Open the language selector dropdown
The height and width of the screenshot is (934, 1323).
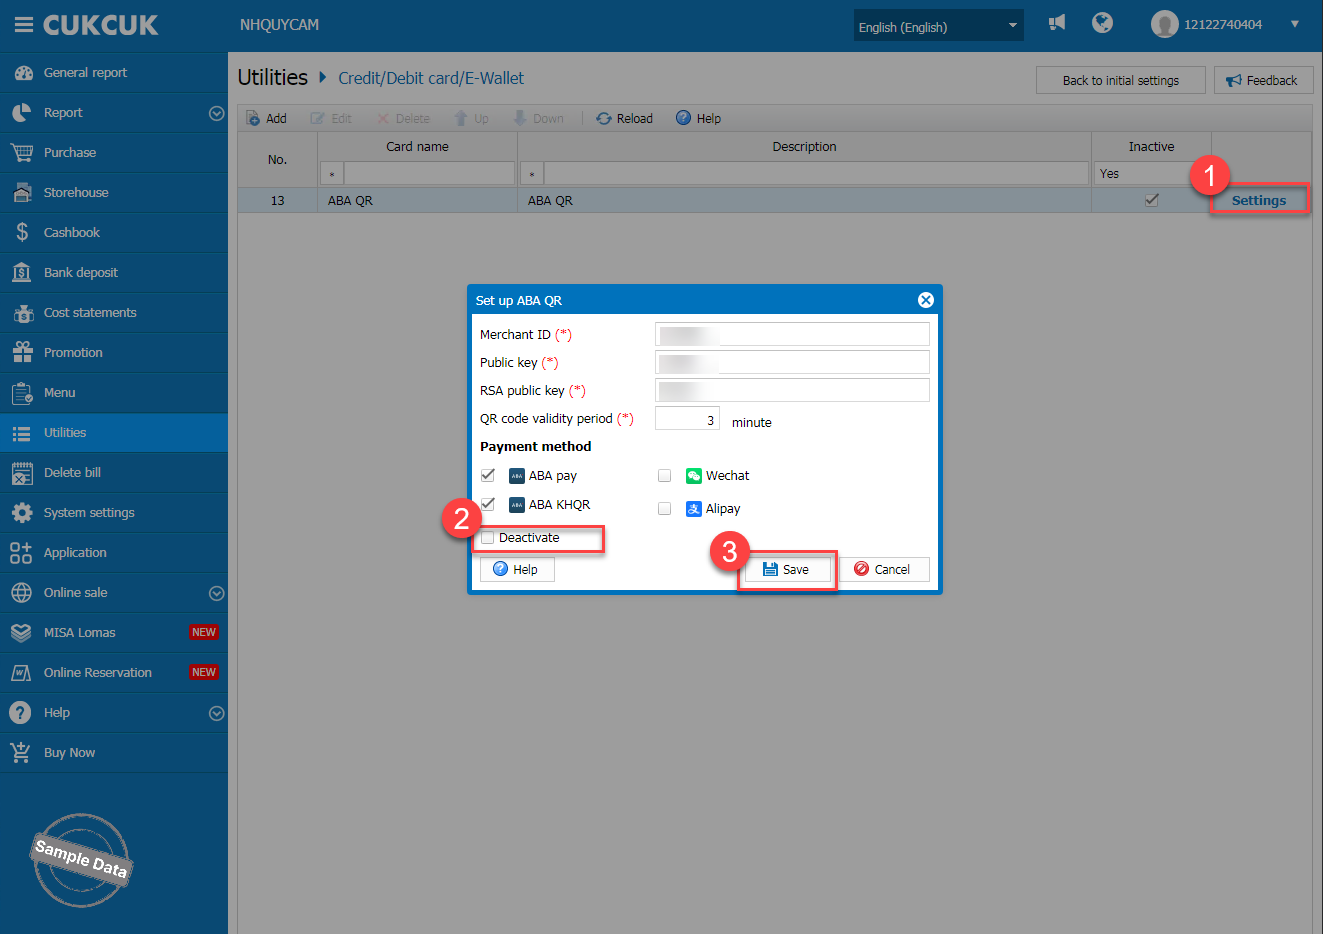point(938,26)
